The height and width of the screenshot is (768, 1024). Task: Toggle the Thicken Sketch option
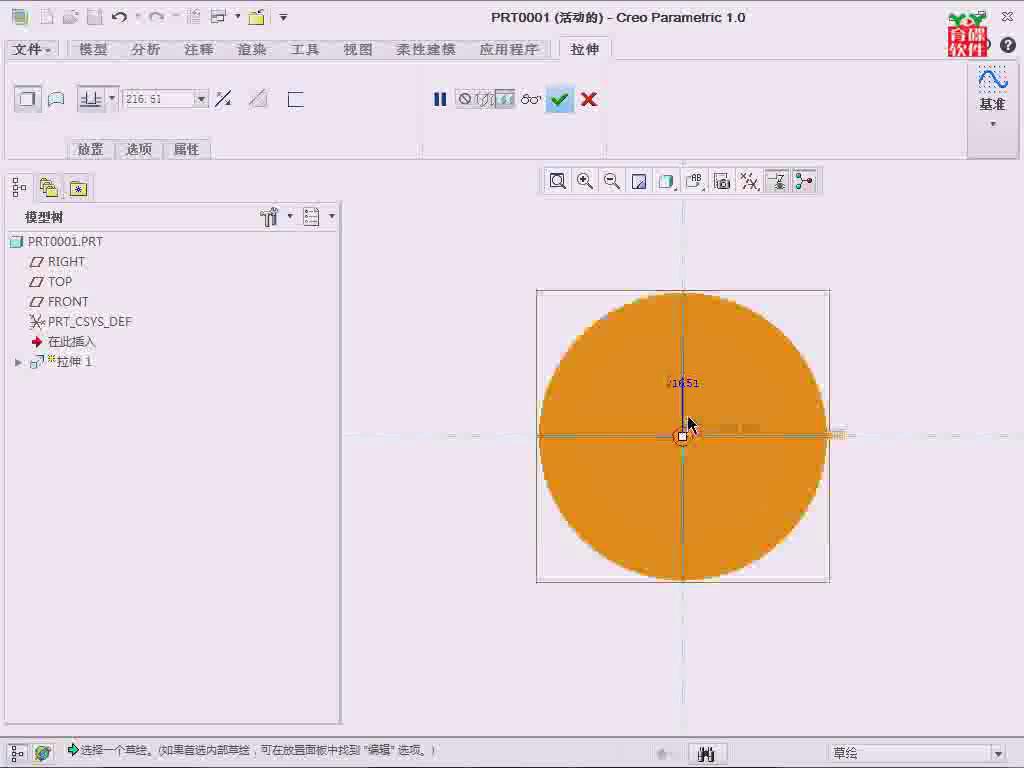[x=295, y=99]
